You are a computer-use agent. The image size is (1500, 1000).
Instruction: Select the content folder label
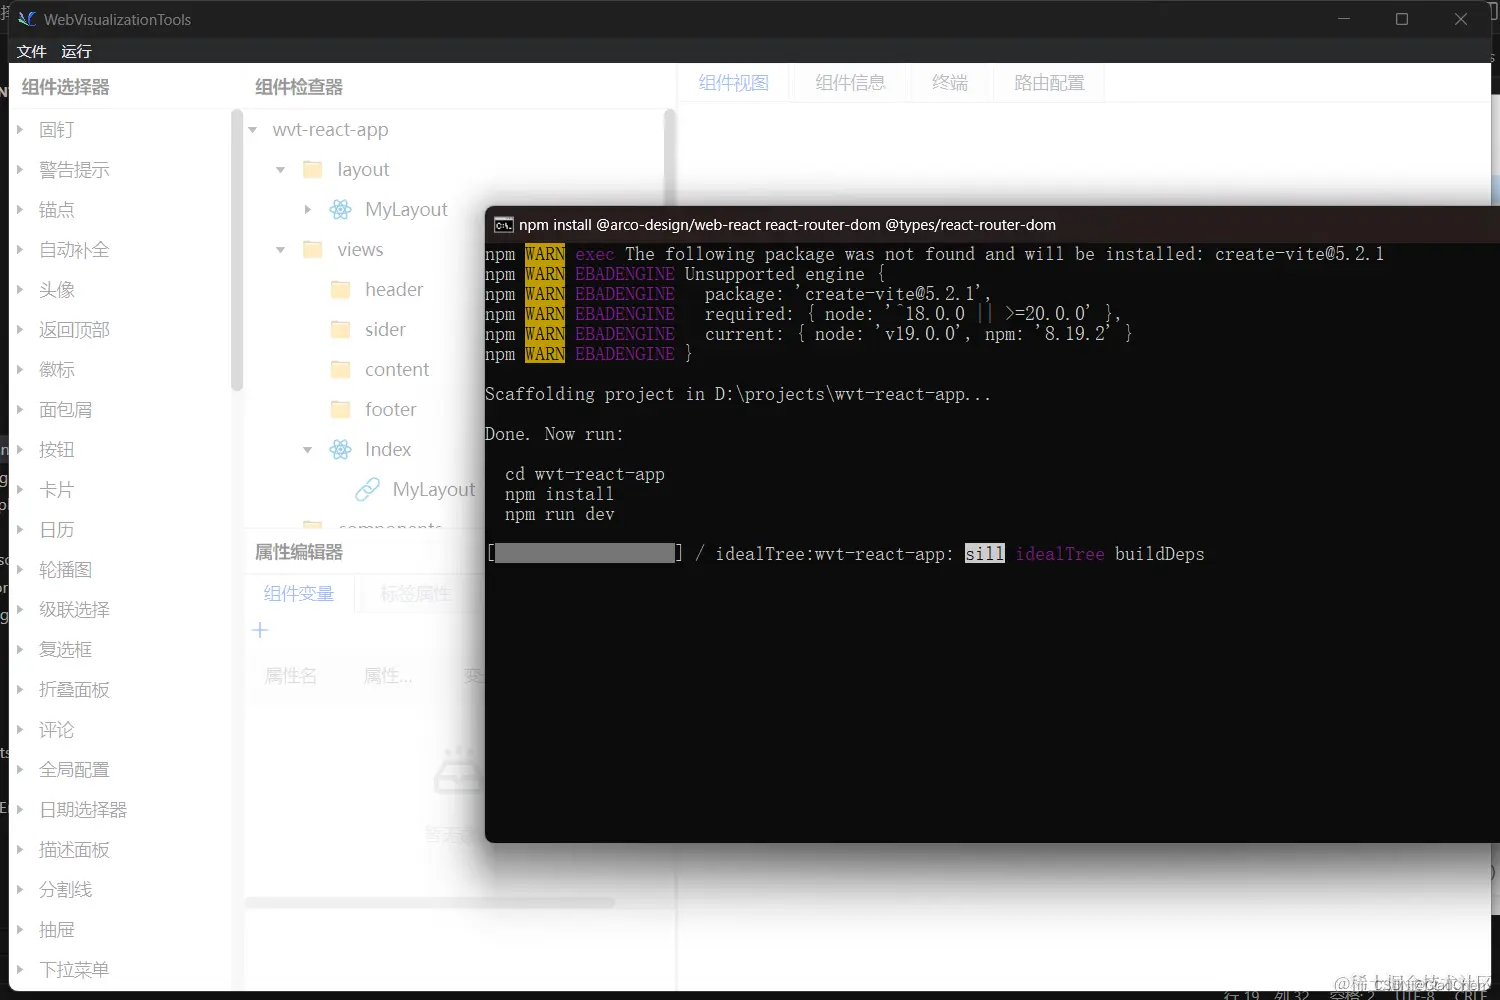(397, 370)
